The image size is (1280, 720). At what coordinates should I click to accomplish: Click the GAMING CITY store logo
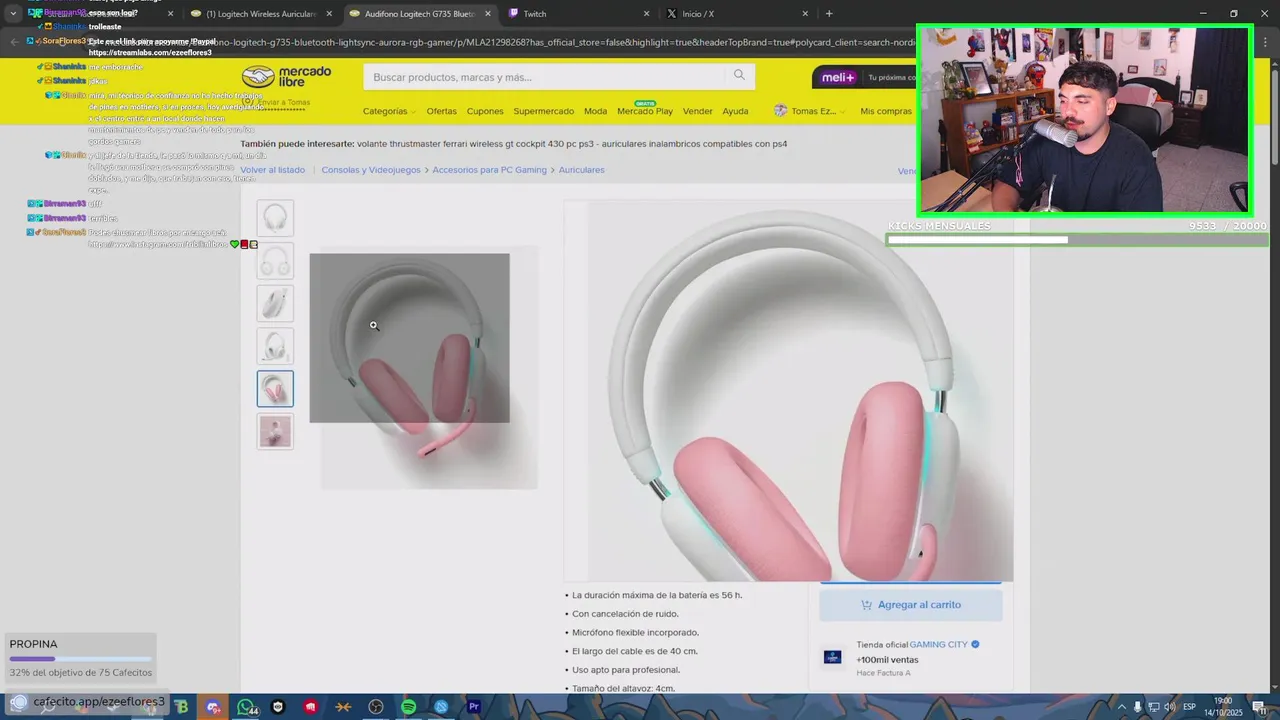coord(832,657)
